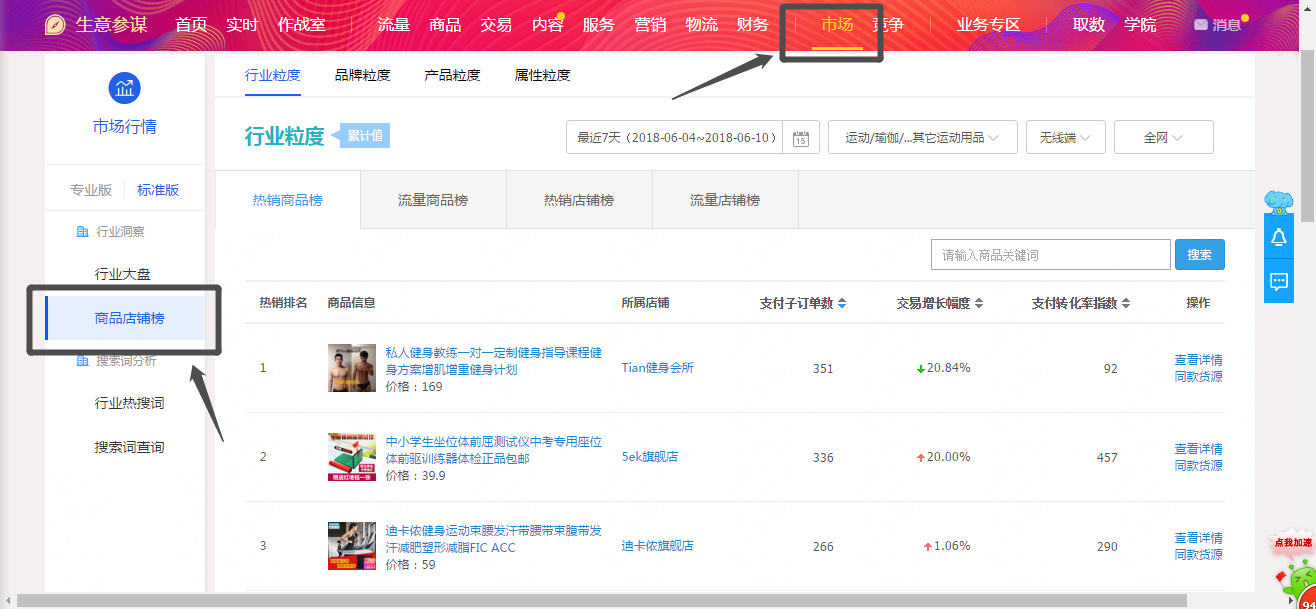The width and height of the screenshot is (1316, 609).
Task: Open 品牌粒度 tab
Action: point(362,75)
